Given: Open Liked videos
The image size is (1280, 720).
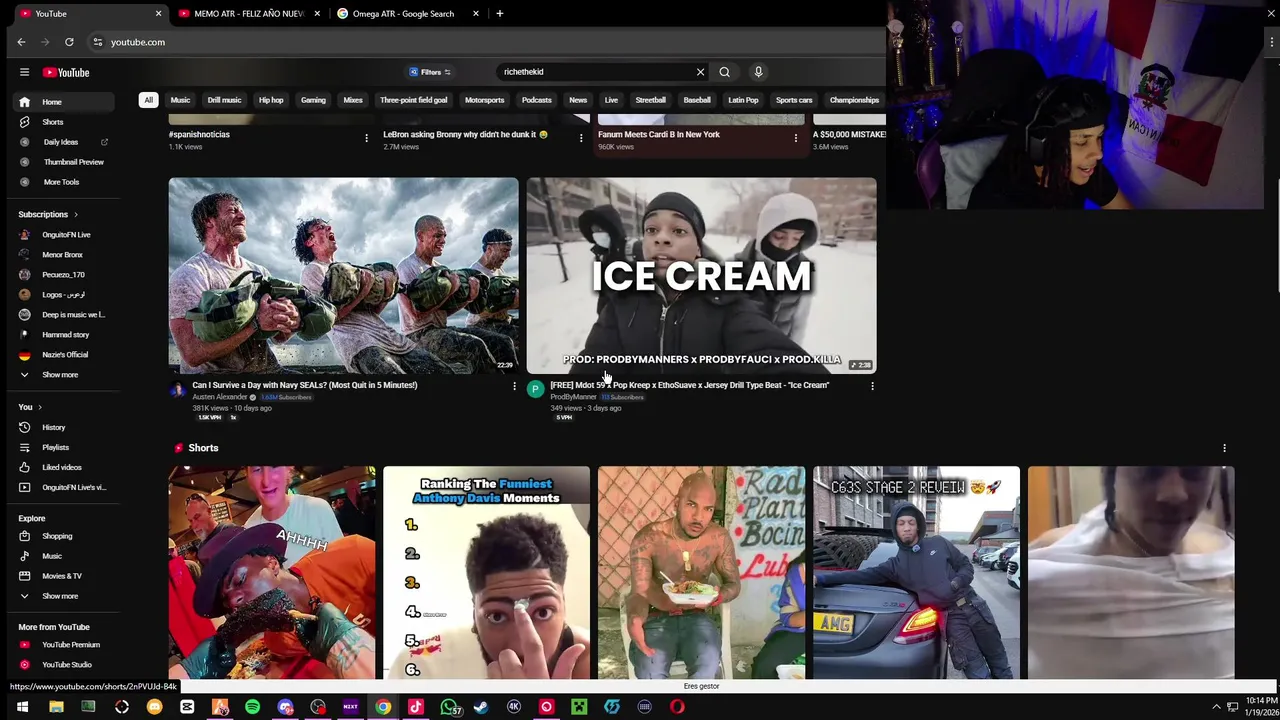Looking at the screenshot, I should pyautogui.click(x=62, y=467).
